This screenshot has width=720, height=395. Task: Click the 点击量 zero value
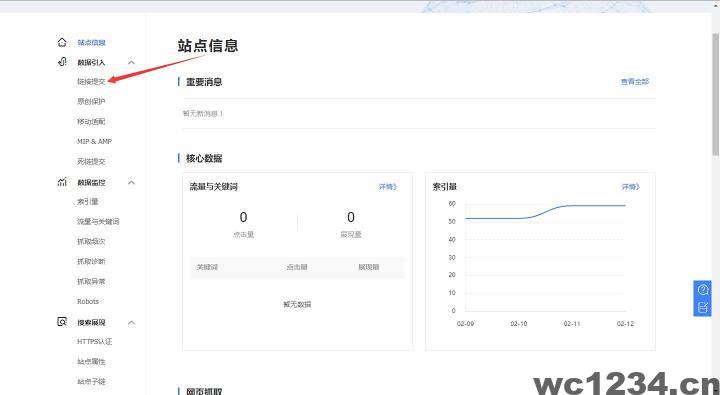click(x=243, y=217)
